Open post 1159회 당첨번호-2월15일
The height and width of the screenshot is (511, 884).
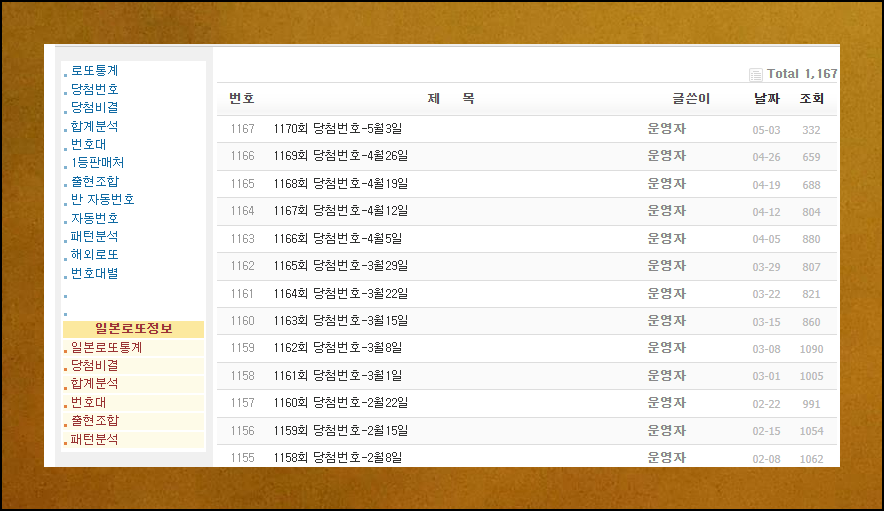pyautogui.click(x=341, y=430)
